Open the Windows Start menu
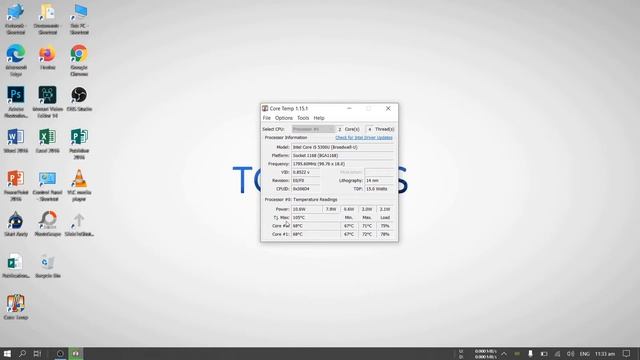The image size is (640, 360). click(7, 353)
